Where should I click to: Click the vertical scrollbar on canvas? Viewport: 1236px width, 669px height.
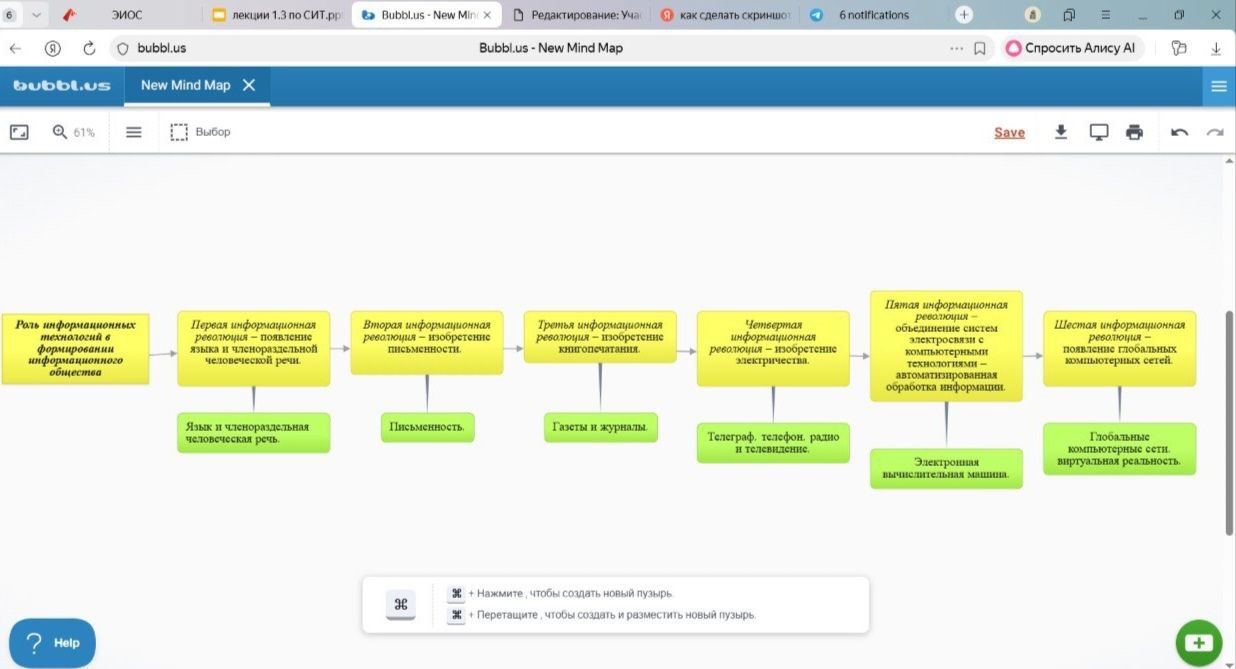point(1229,420)
